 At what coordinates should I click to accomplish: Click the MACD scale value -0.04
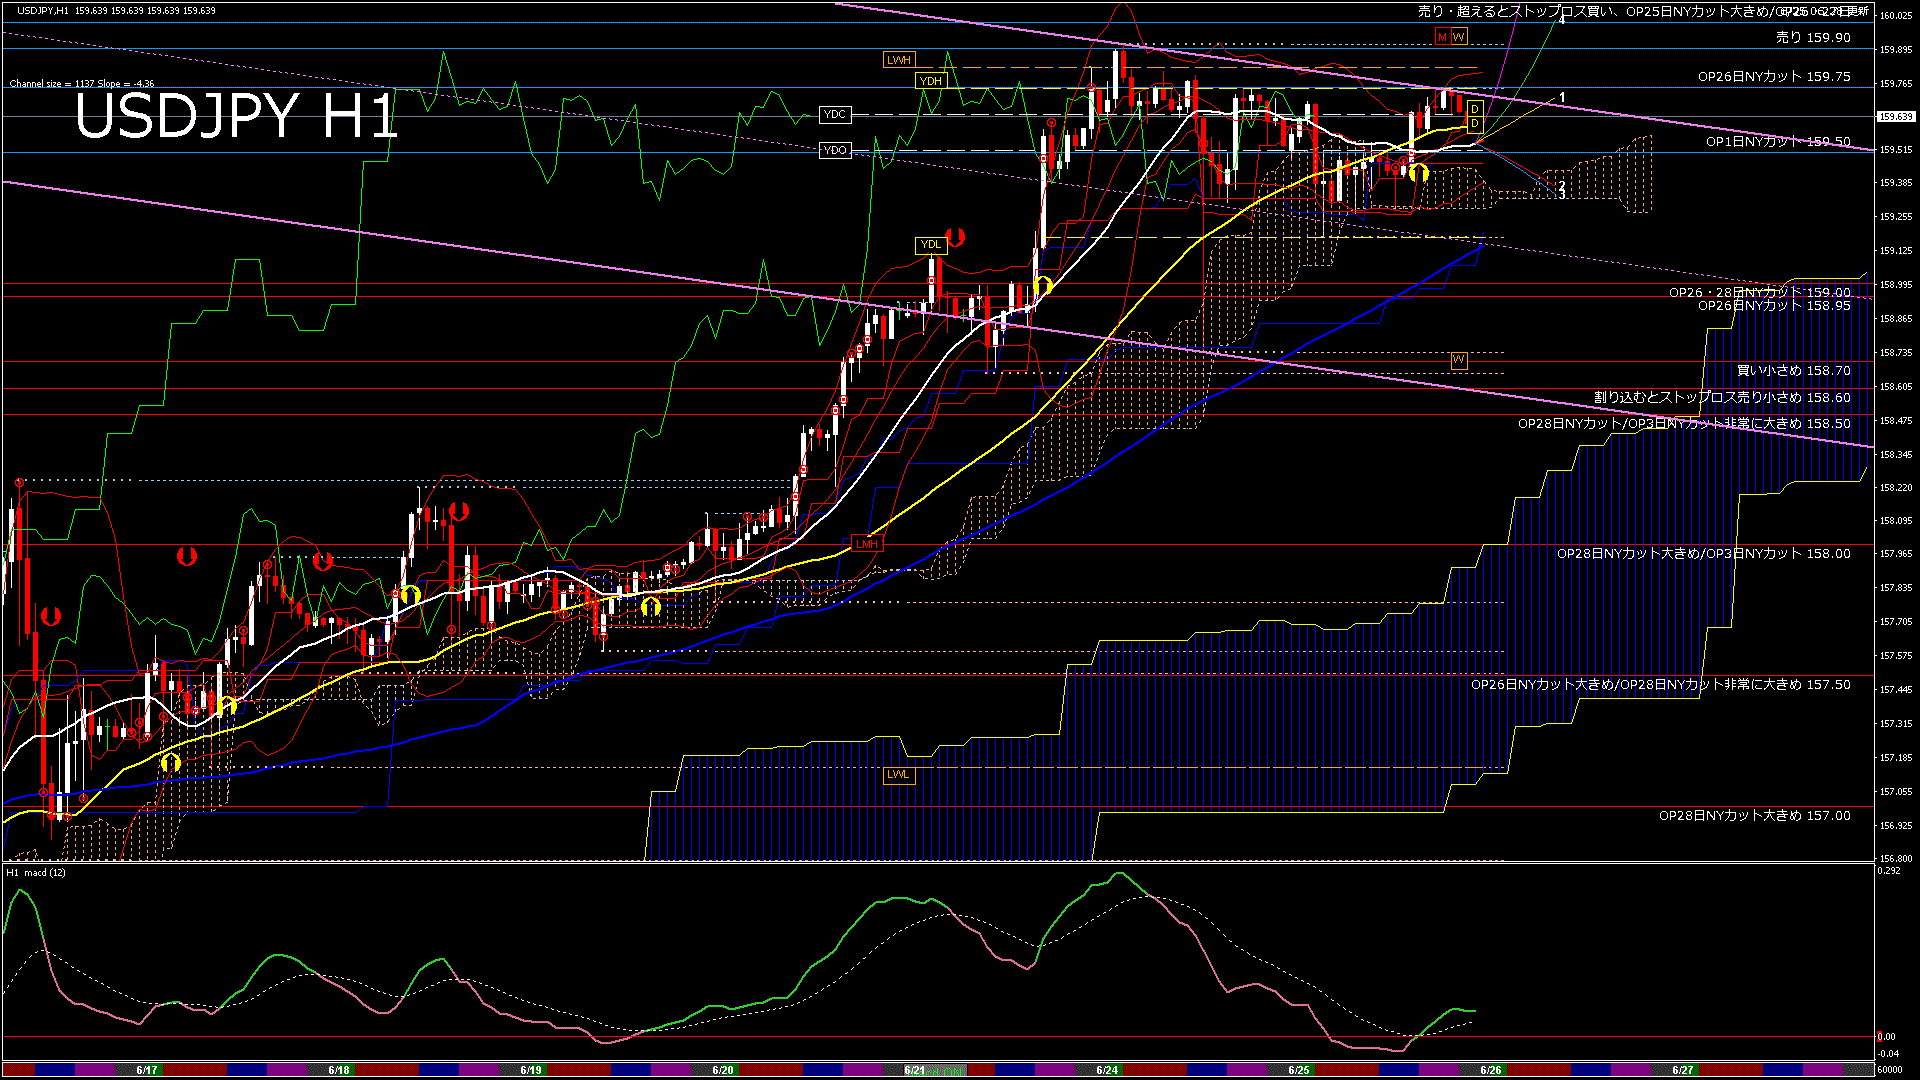pos(1888,1053)
